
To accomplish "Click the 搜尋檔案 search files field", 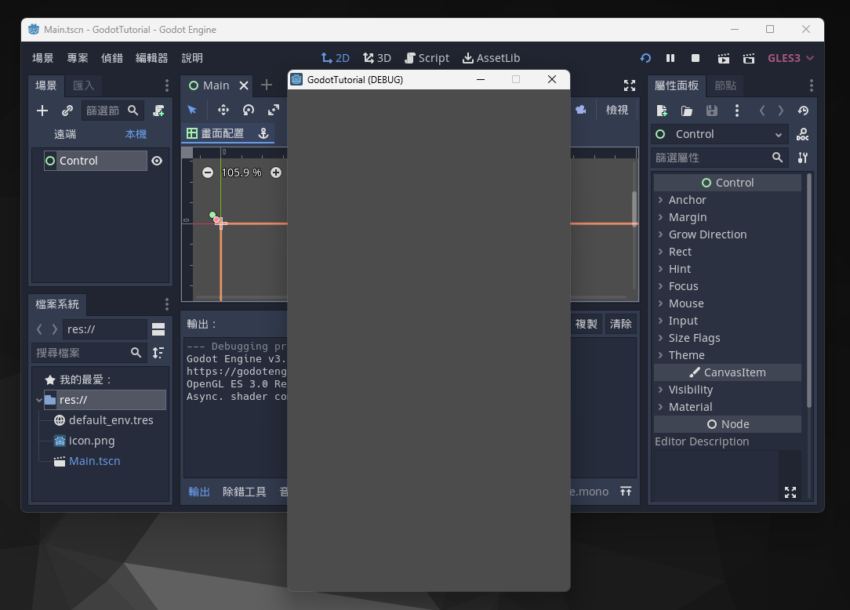I will (89, 353).
